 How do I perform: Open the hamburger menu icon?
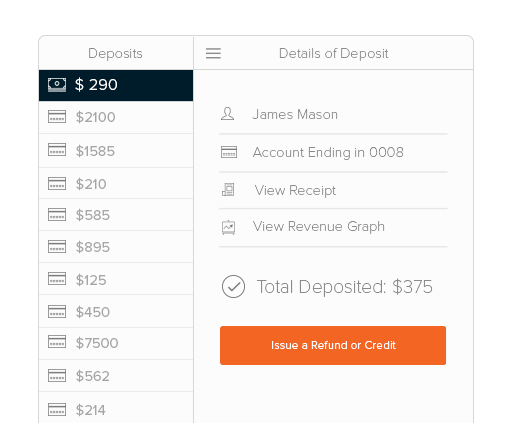[213, 53]
